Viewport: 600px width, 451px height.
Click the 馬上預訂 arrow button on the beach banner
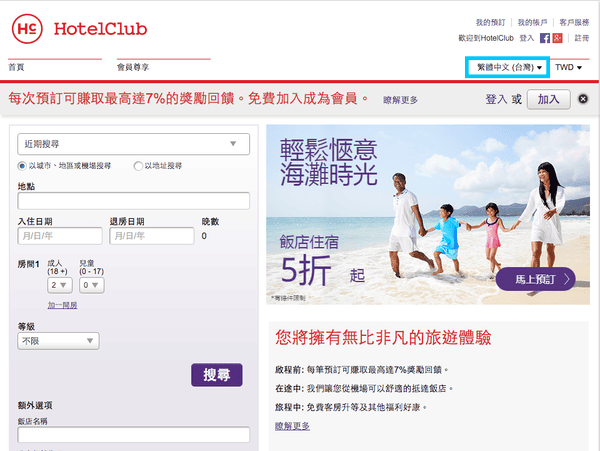pos(535,279)
